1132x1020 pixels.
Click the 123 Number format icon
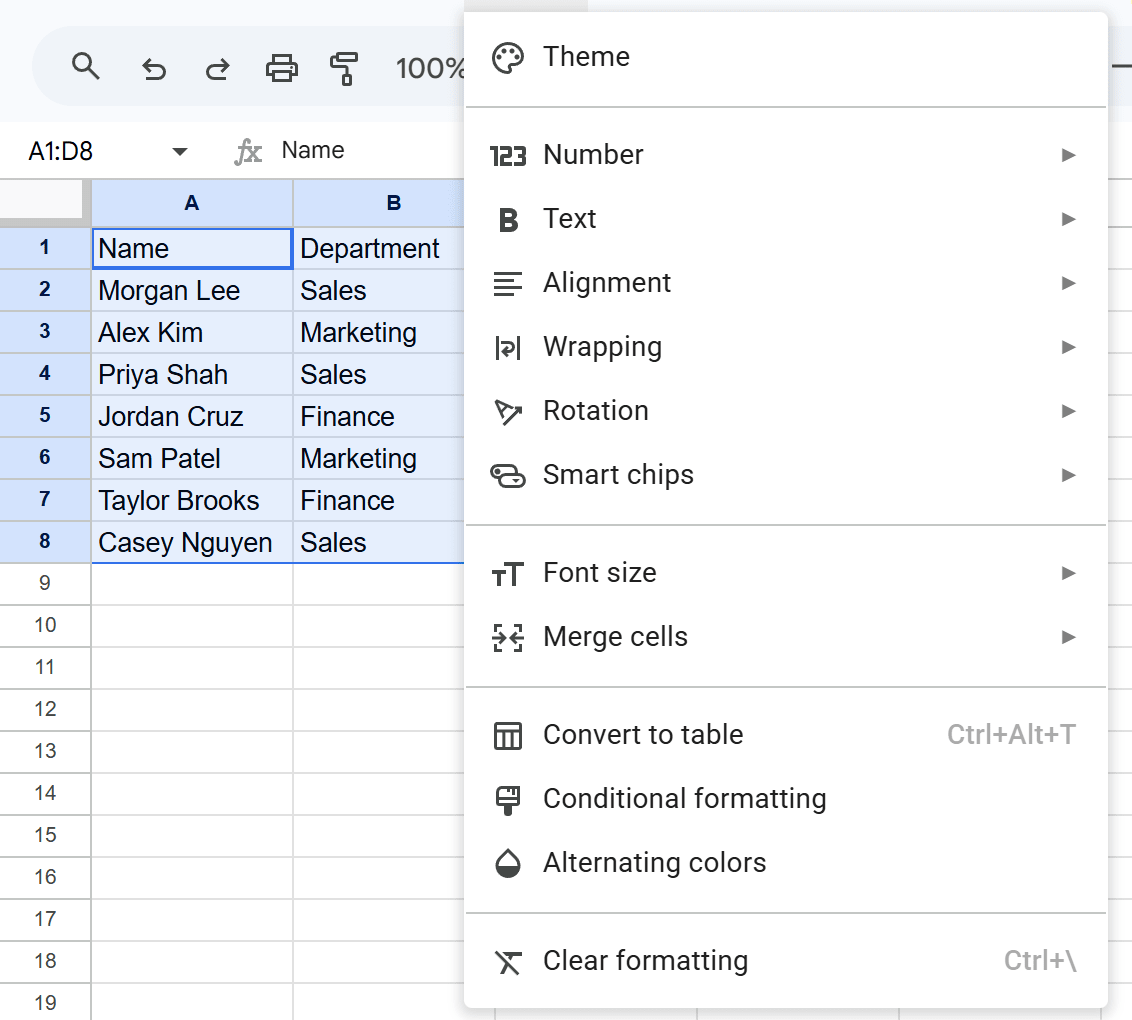click(x=508, y=156)
